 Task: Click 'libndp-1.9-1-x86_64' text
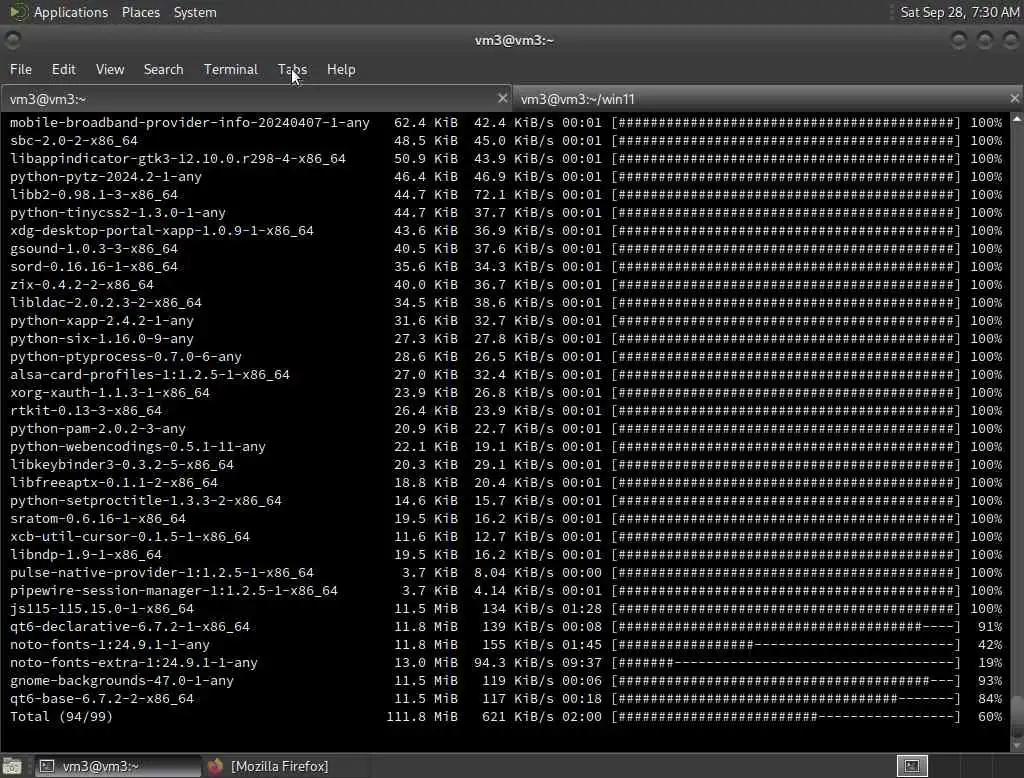pyautogui.click(x=86, y=555)
